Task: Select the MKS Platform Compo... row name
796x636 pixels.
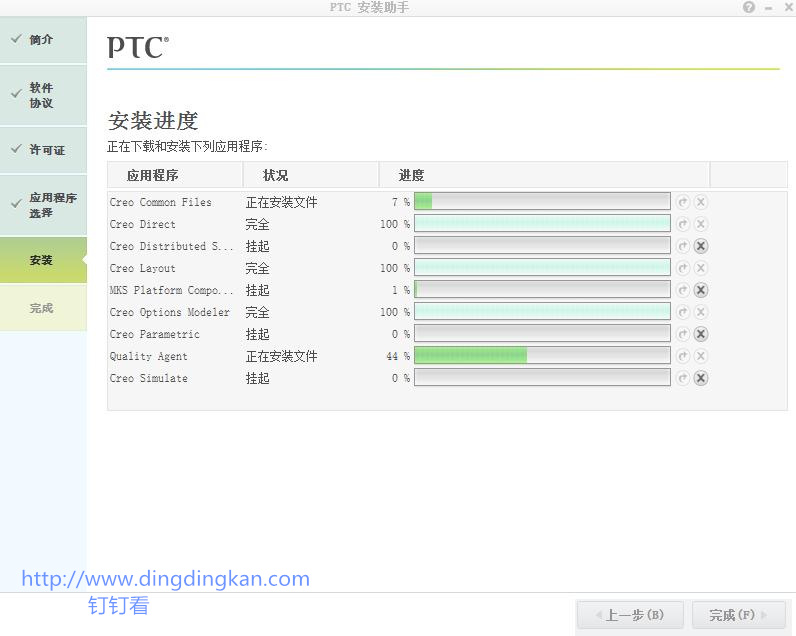Action: click(172, 290)
